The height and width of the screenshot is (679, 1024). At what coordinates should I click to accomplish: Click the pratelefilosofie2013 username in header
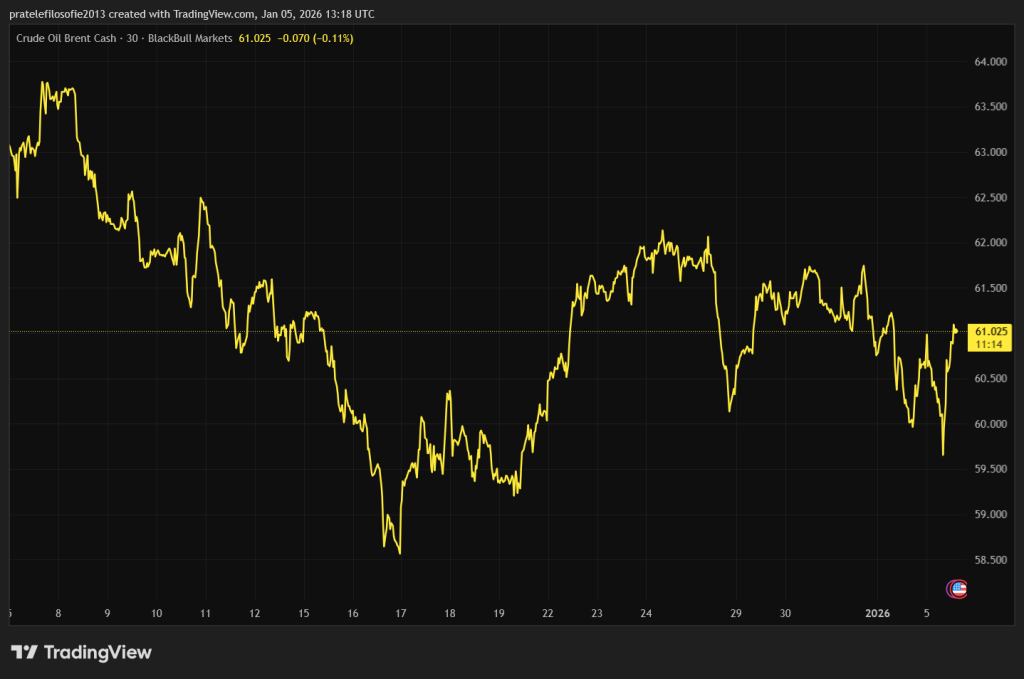click(x=58, y=12)
